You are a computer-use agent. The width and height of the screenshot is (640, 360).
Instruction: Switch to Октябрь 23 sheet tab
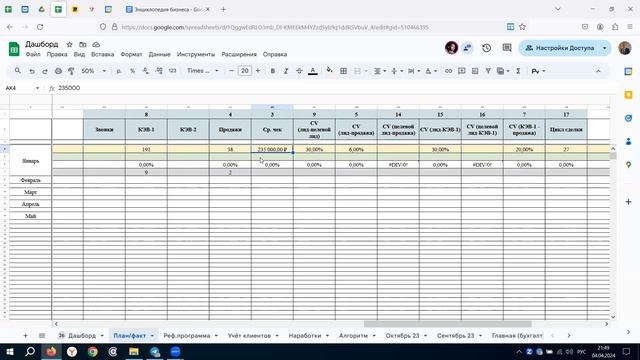[402, 336]
